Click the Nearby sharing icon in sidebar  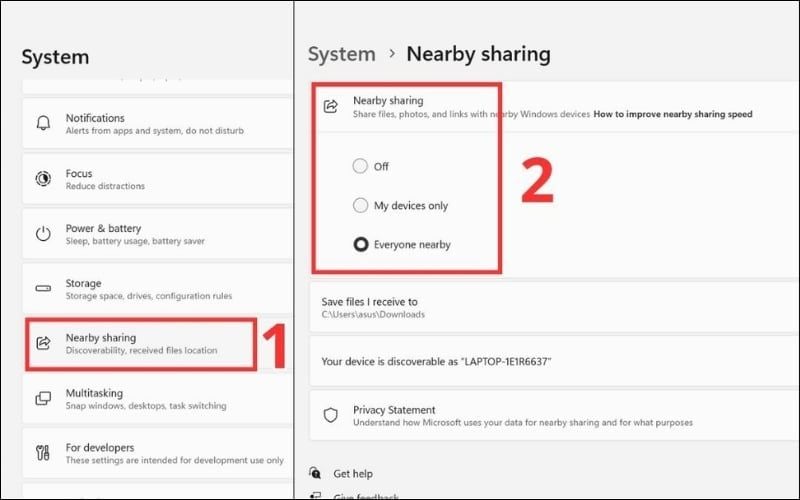43,343
